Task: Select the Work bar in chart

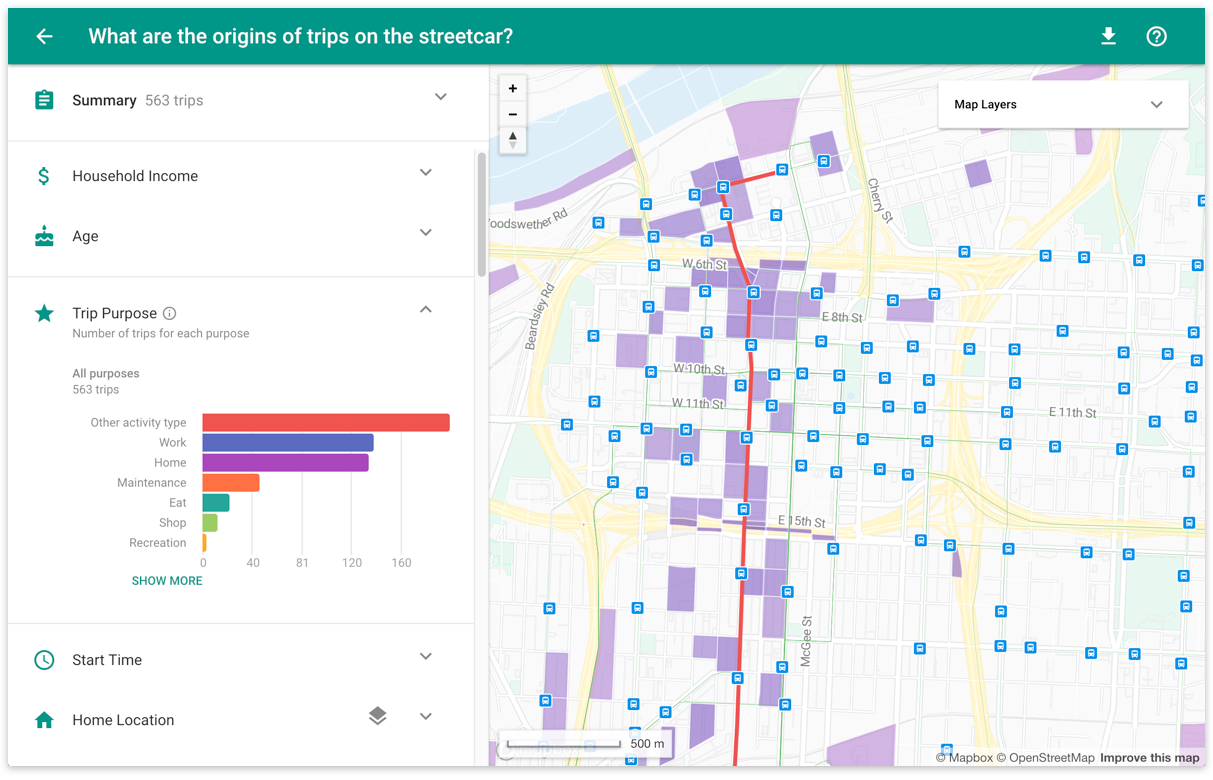Action: coord(288,443)
